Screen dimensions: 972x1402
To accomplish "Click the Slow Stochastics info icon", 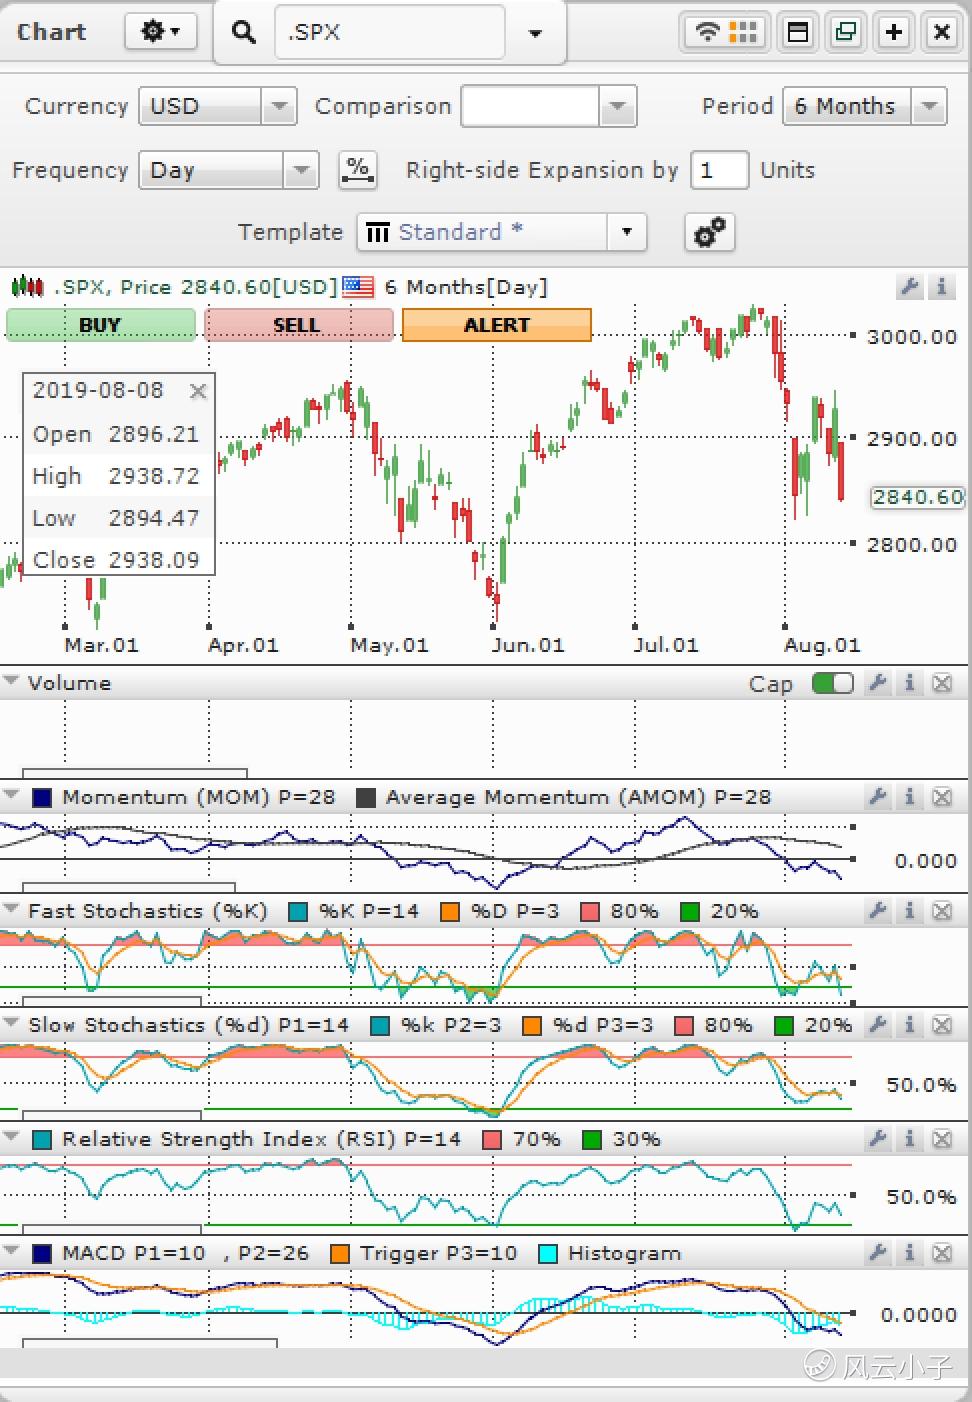I will [910, 1025].
